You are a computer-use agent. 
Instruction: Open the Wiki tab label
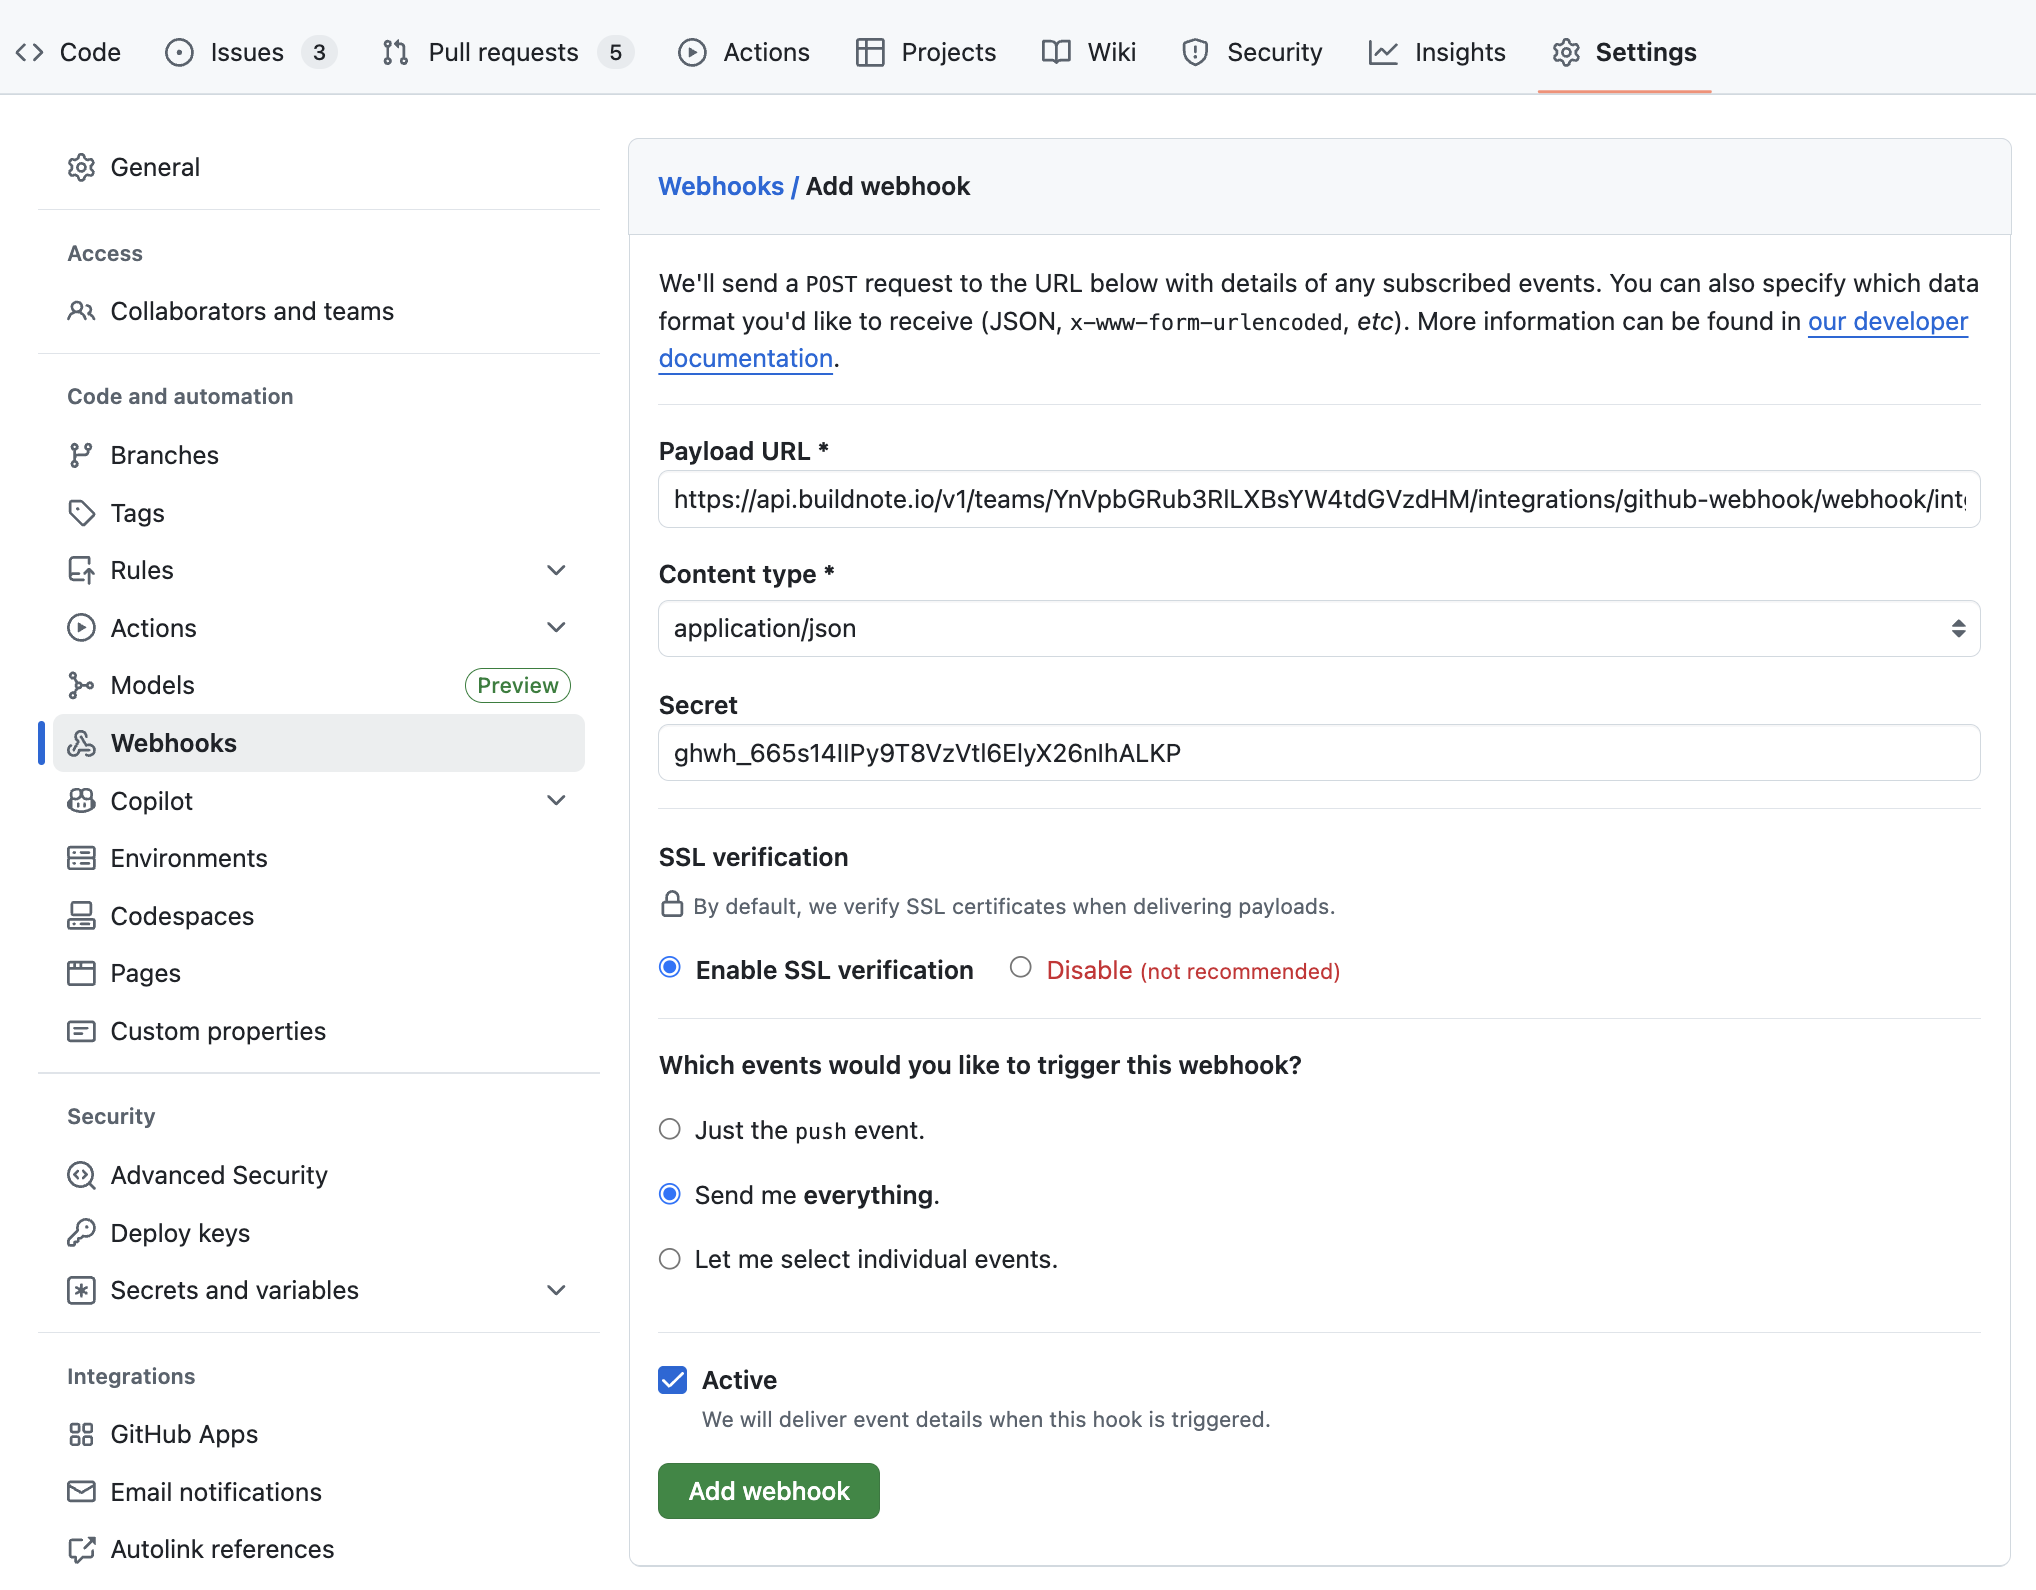pyautogui.click(x=1112, y=52)
